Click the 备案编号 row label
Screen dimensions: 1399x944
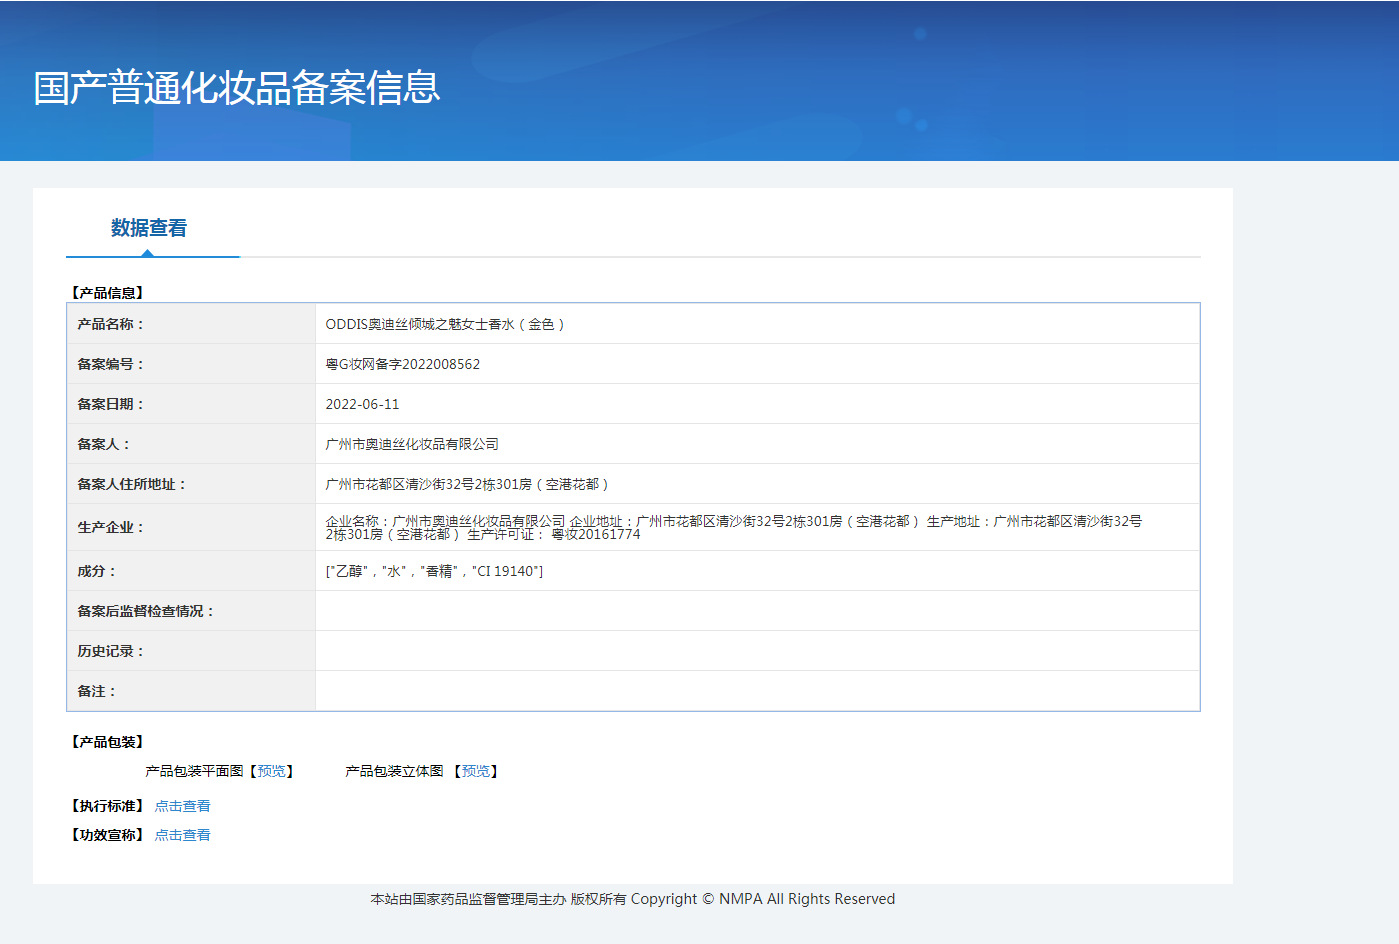tap(111, 364)
